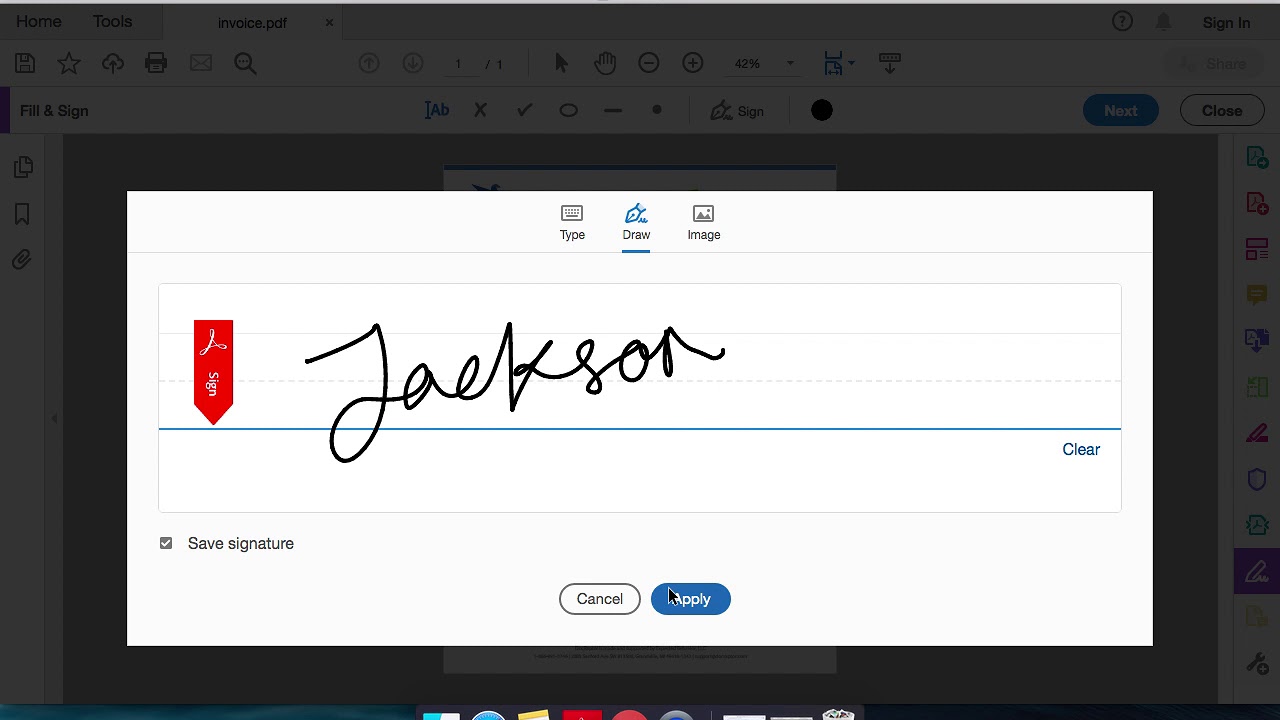Click the page number input field
The width and height of the screenshot is (1280, 720).
[458, 63]
